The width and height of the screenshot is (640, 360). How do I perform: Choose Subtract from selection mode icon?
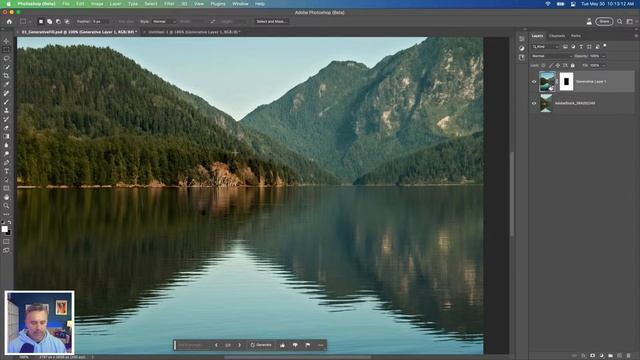pos(58,22)
